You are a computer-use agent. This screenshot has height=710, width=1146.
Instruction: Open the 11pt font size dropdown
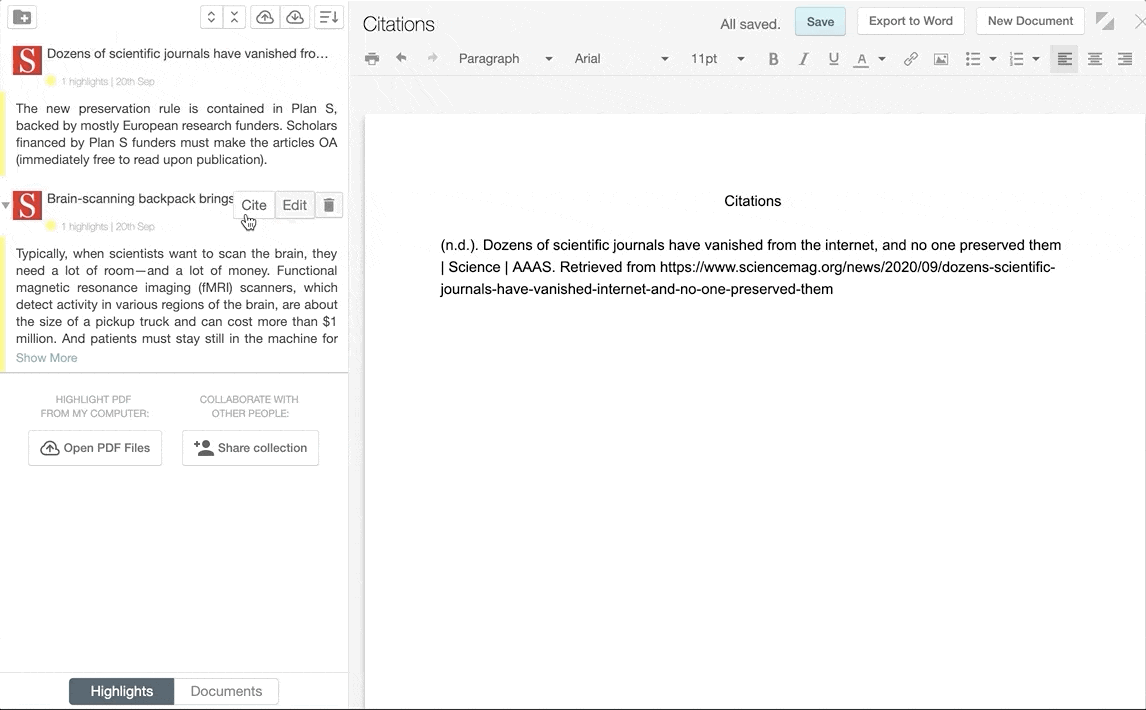tap(715, 59)
